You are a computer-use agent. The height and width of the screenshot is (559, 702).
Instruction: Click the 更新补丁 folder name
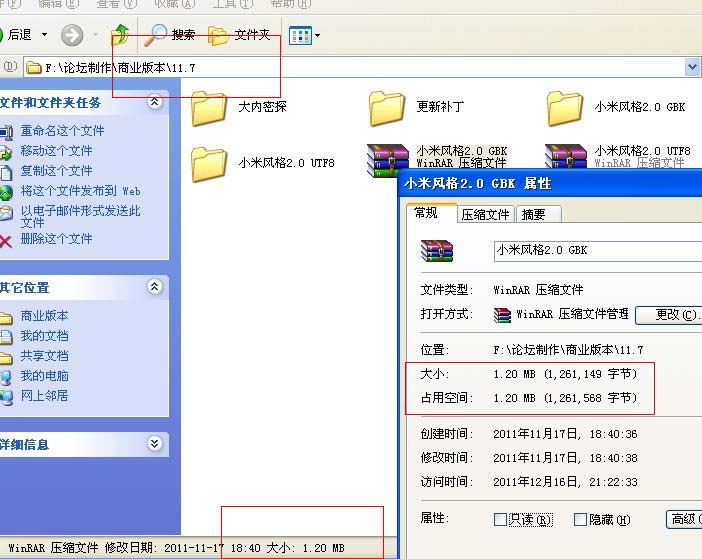(x=440, y=107)
